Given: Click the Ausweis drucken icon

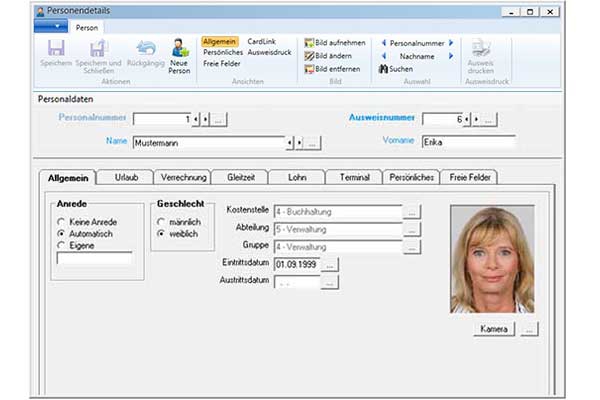Looking at the screenshot, I should tap(481, 49).
